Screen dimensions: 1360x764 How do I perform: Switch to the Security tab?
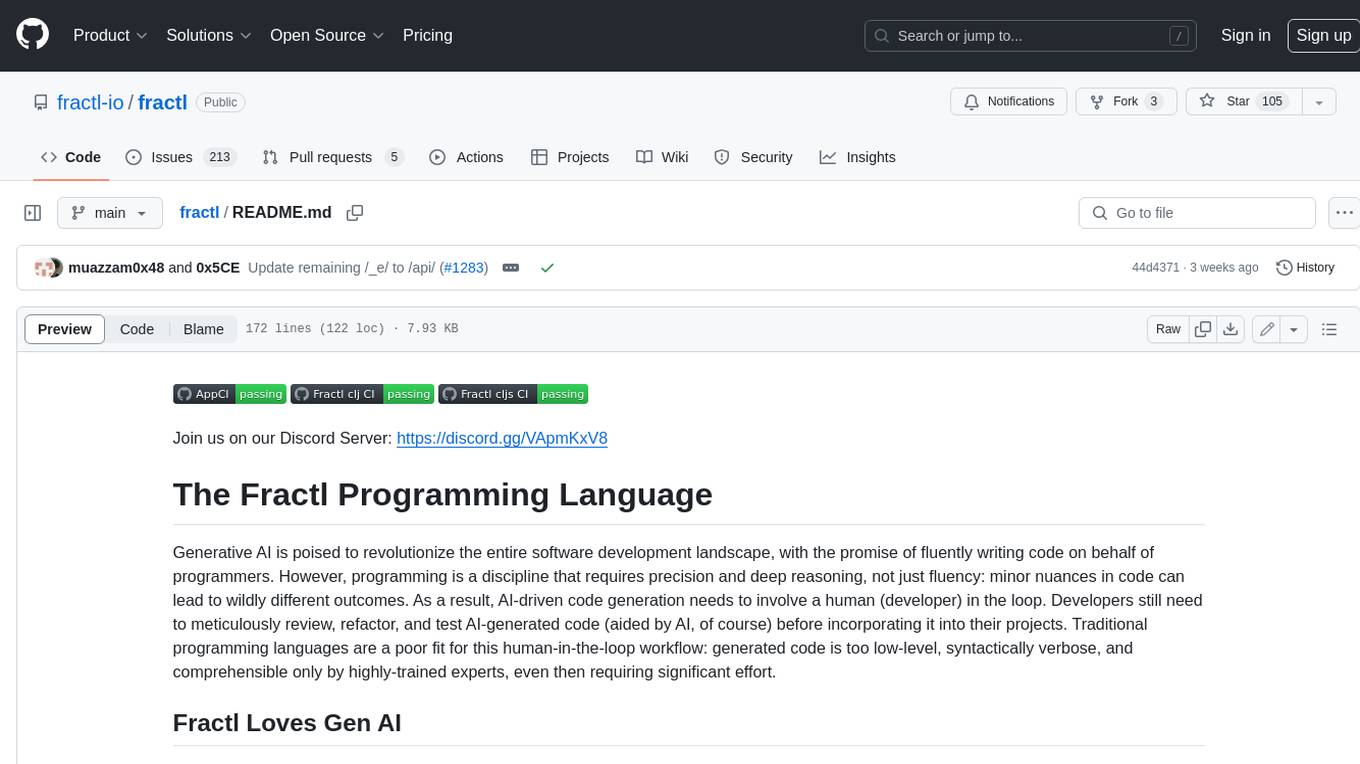pos(753,157)
